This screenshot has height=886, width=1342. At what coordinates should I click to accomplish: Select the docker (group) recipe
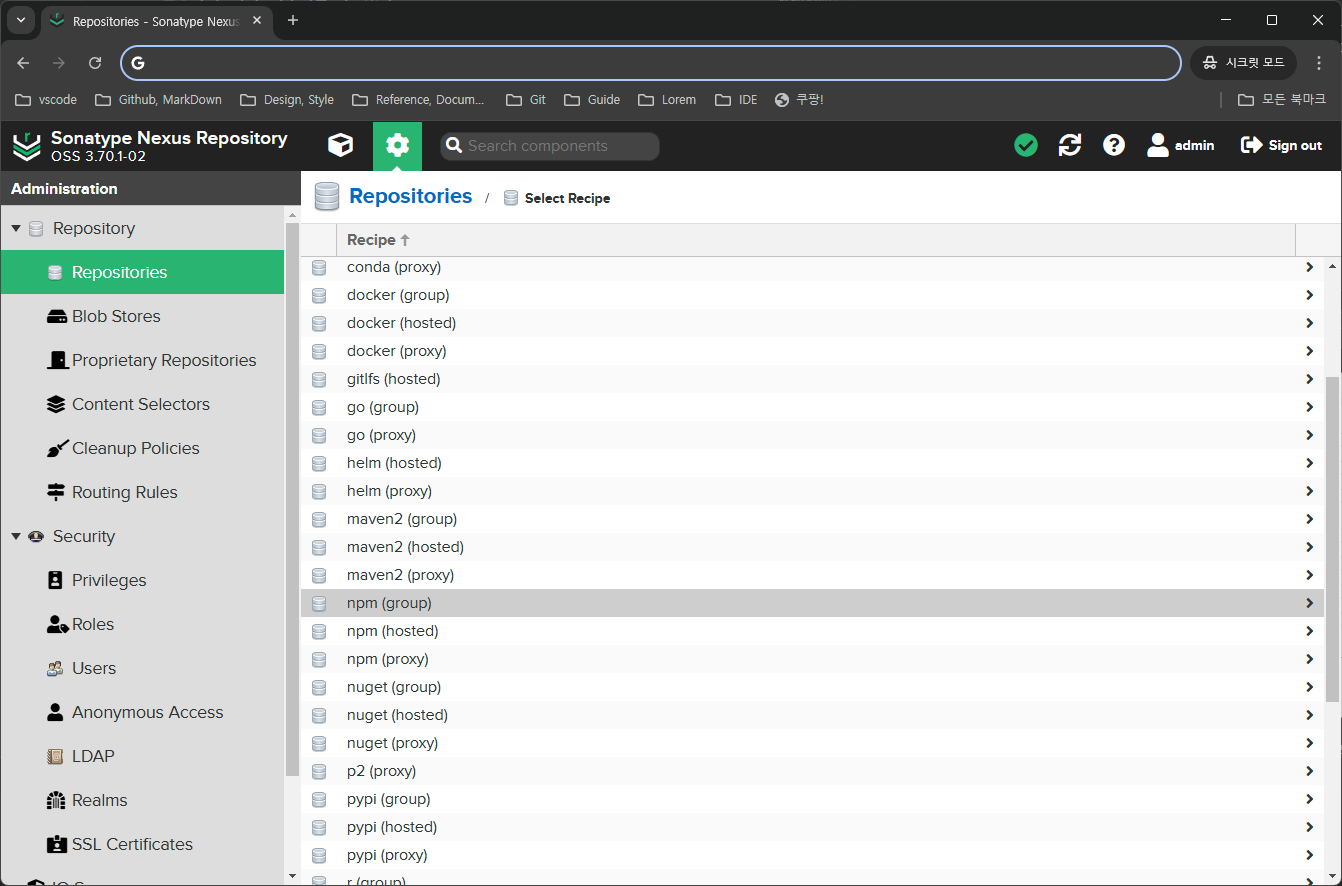(812, 295)
